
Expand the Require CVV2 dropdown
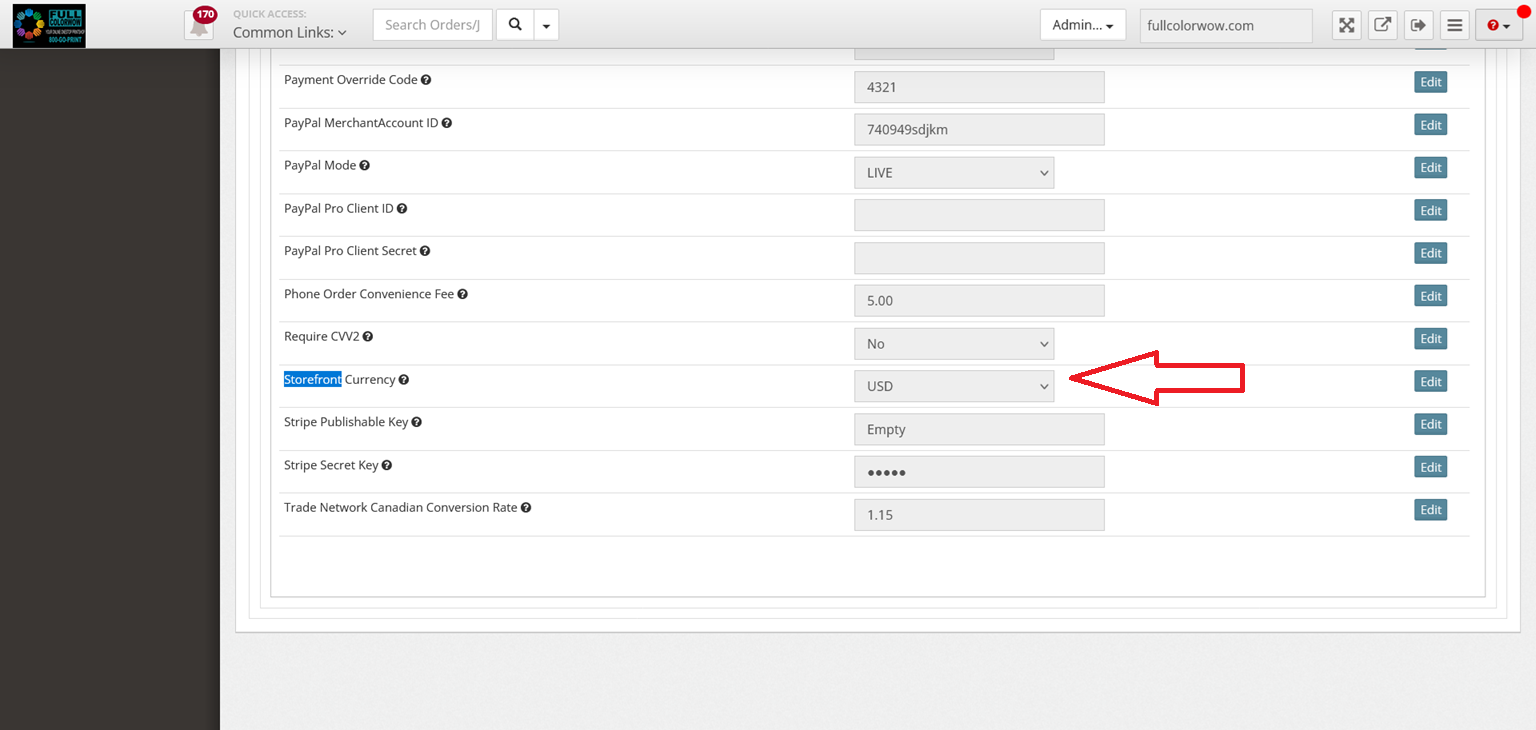point(953,344)
